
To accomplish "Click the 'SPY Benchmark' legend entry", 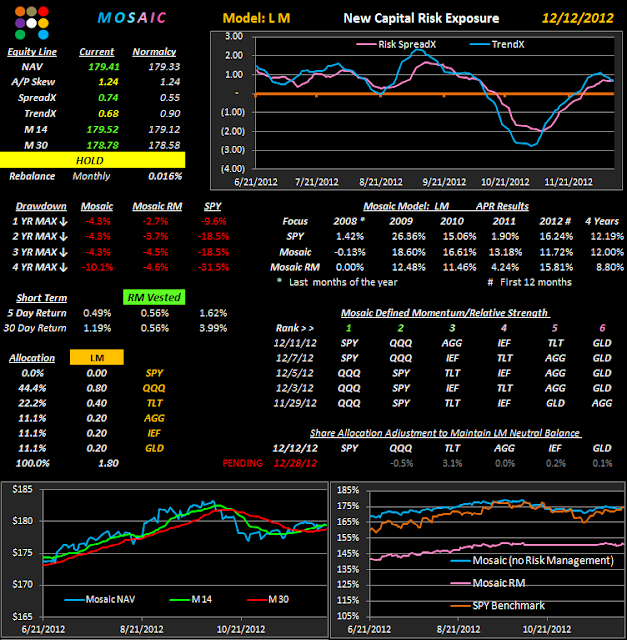I will tap(498, 606).
